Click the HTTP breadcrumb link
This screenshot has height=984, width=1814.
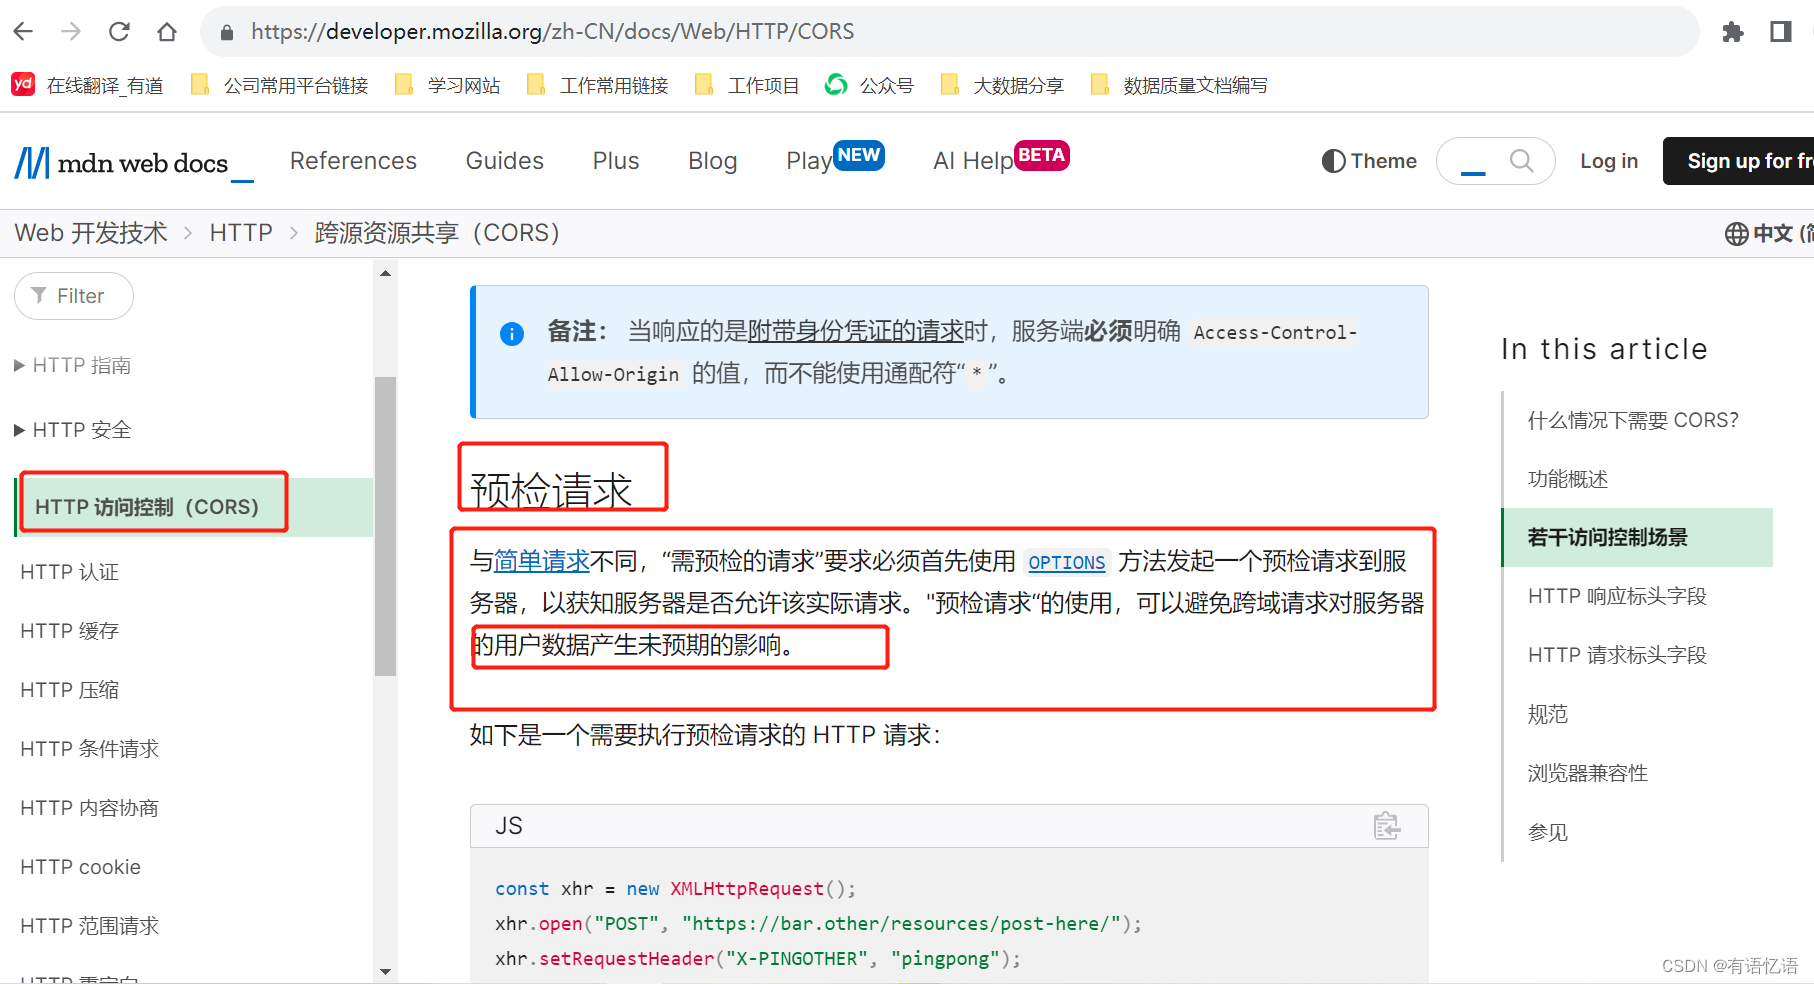[x=241, y=233]
